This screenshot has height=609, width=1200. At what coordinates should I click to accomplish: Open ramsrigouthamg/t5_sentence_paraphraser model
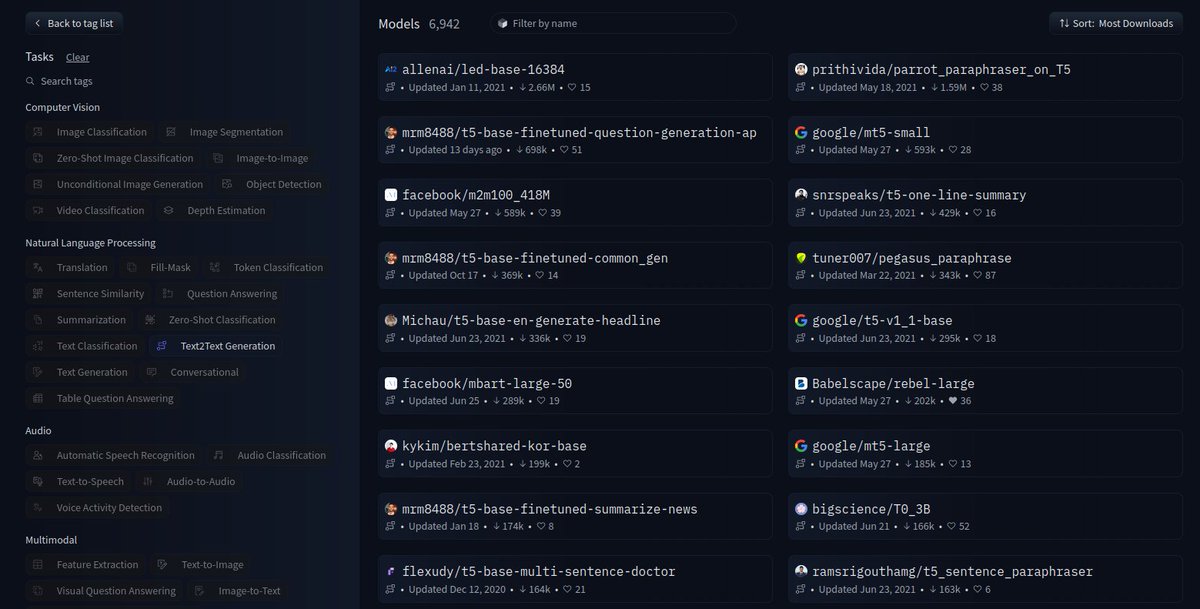(x=985, y=580)
